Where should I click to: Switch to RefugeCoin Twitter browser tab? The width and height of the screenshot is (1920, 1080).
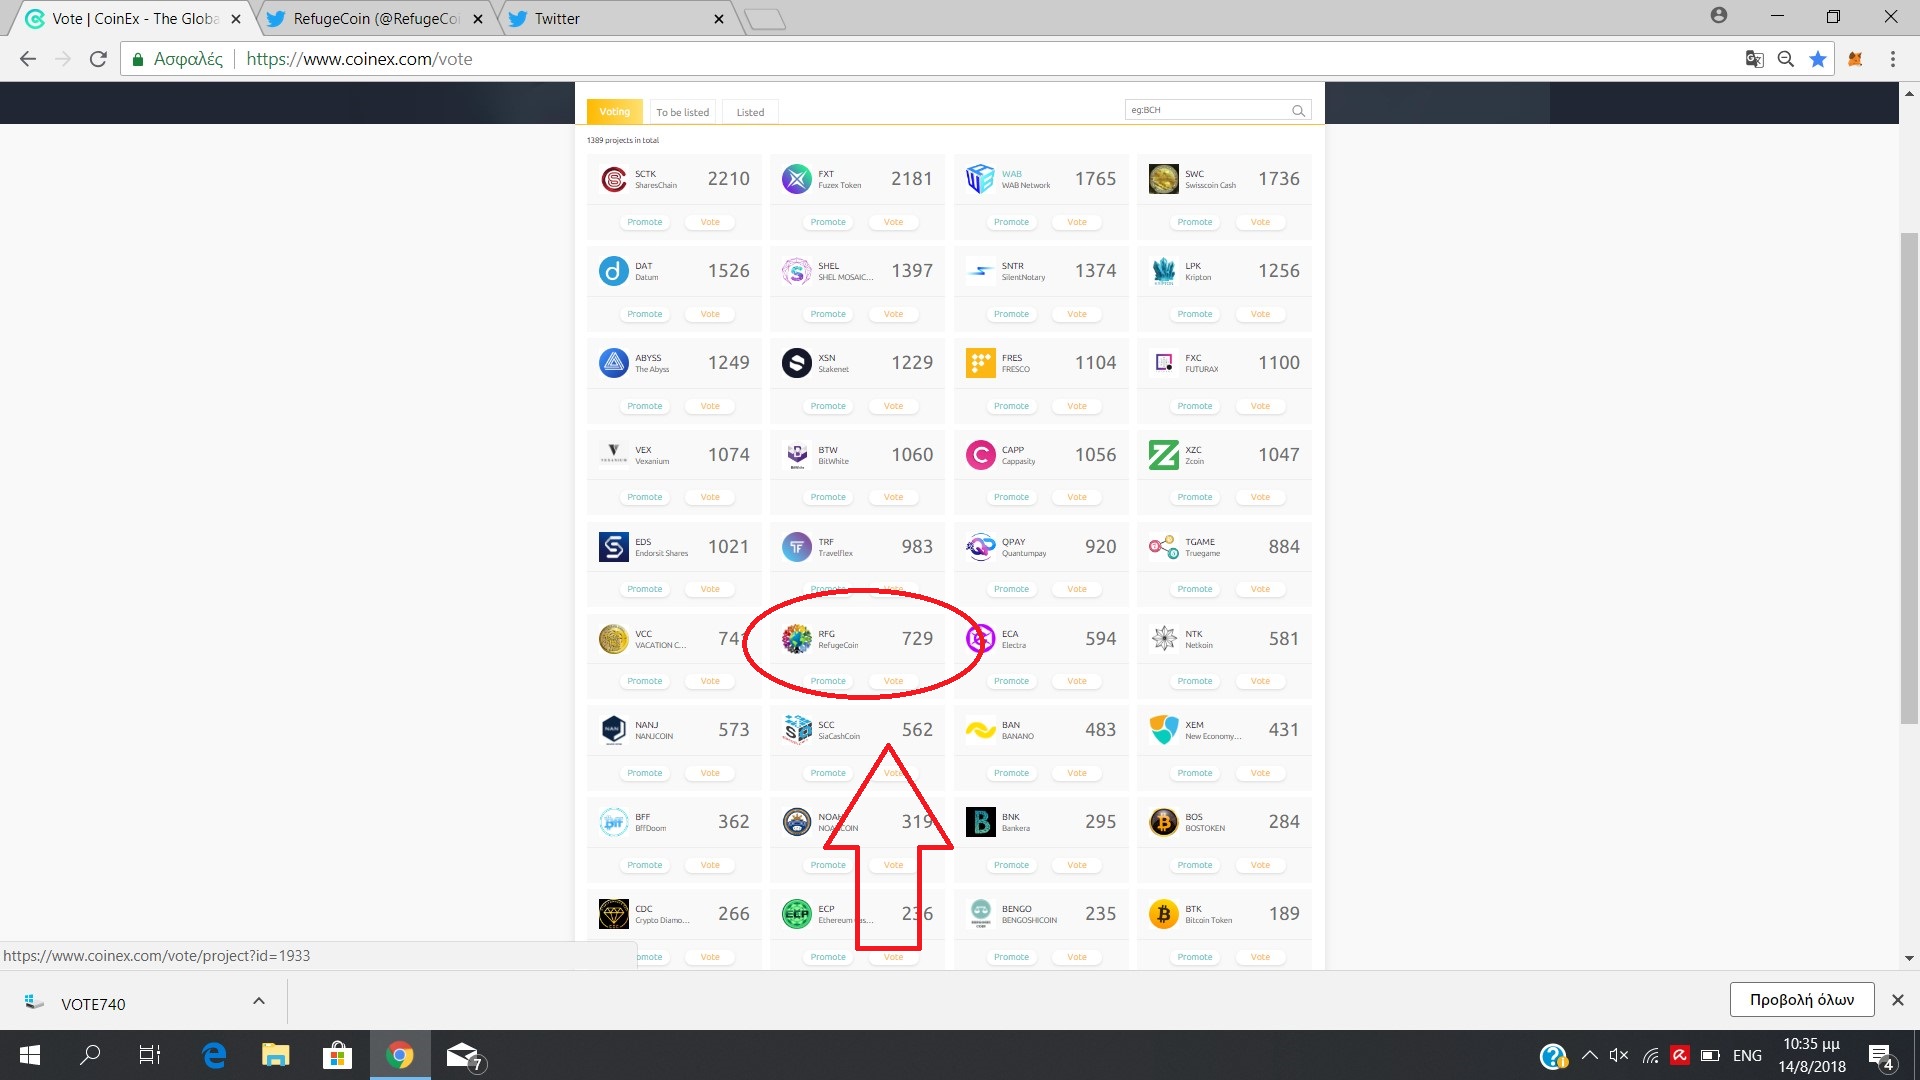click(x=375, y=18)
